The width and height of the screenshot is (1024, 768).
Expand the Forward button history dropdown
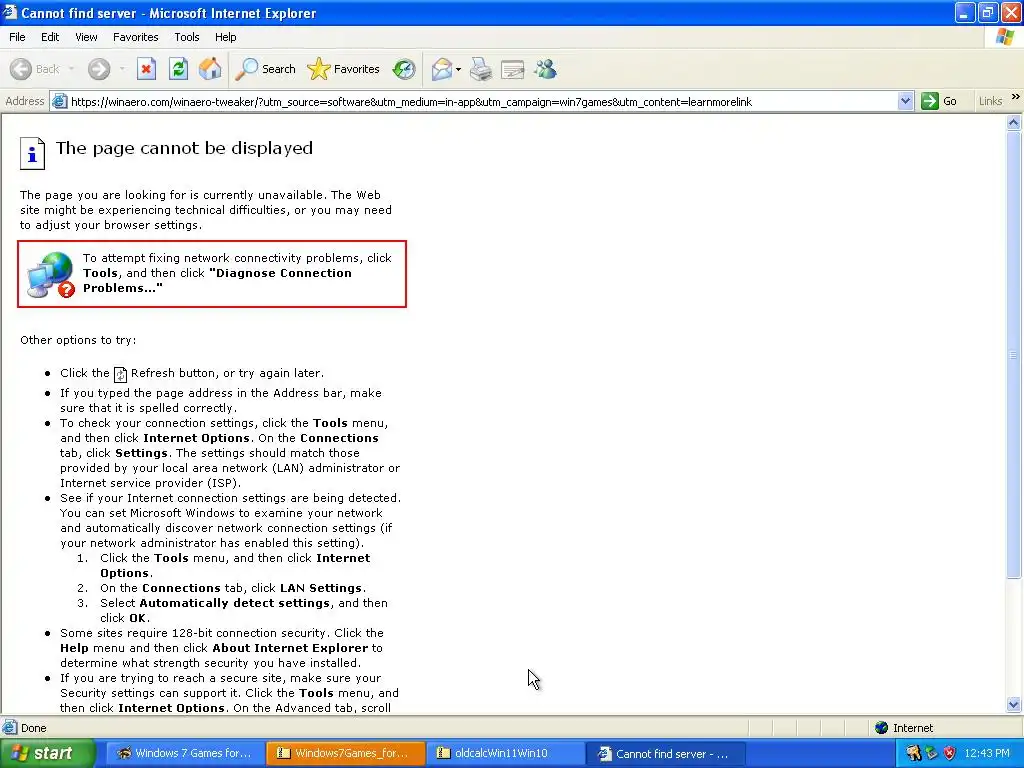coord(121,69)
